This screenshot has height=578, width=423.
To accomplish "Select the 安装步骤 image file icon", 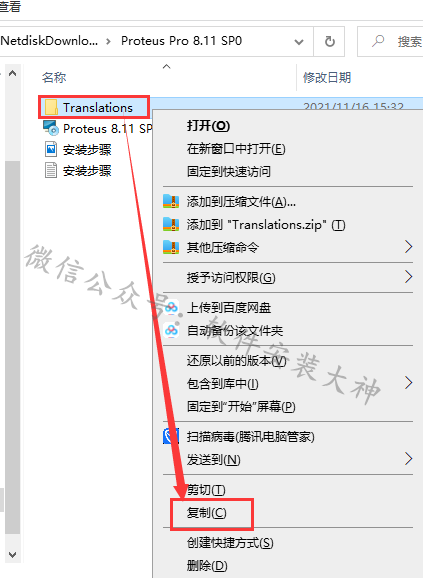I will [51, 149].
